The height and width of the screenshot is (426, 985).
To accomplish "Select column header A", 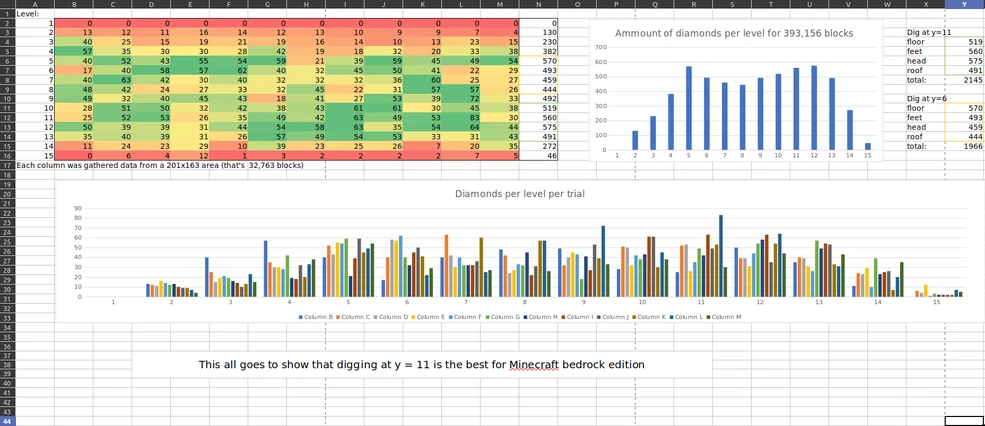I will [x=34, y=4].
